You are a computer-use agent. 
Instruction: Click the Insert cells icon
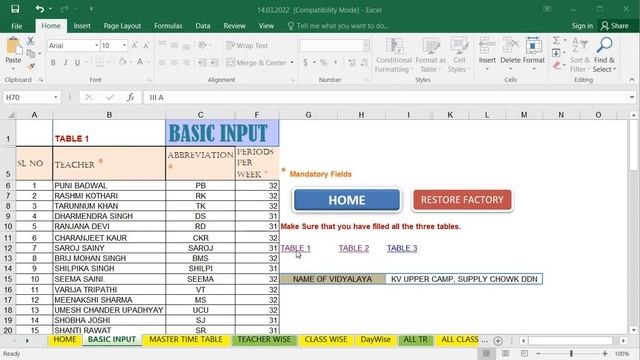(487, 46)
